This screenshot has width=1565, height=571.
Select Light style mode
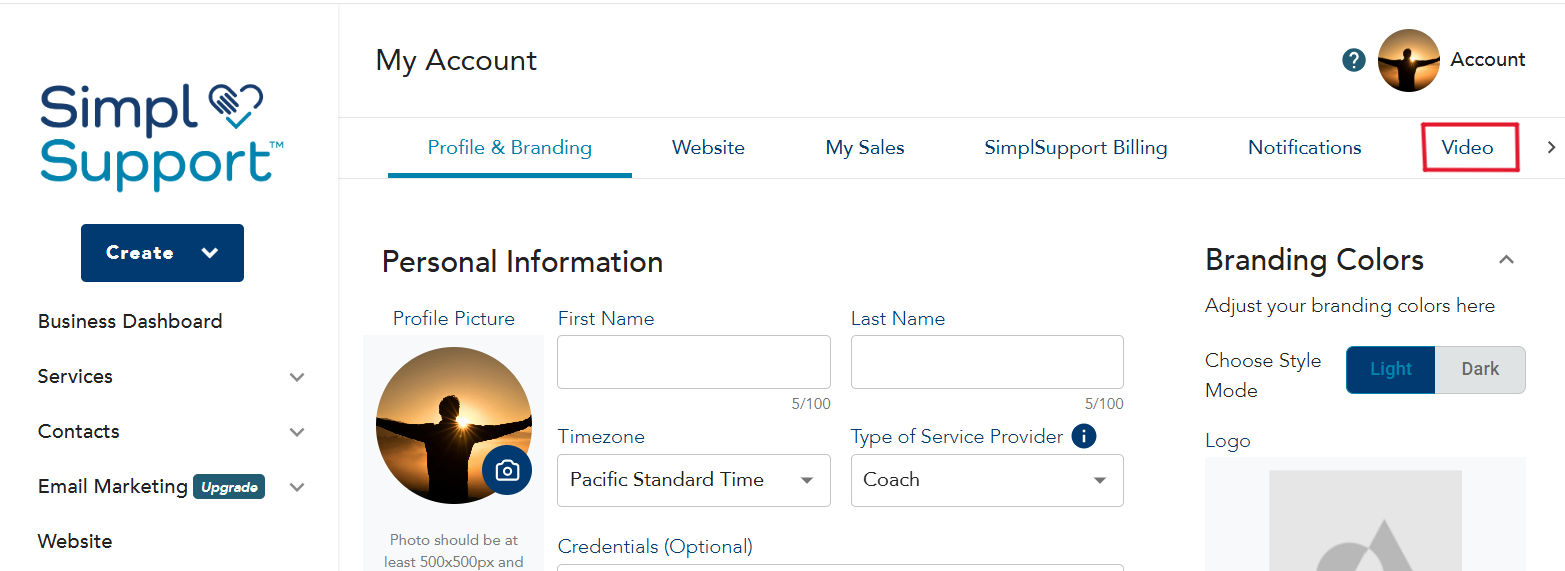click(1390, 369)
